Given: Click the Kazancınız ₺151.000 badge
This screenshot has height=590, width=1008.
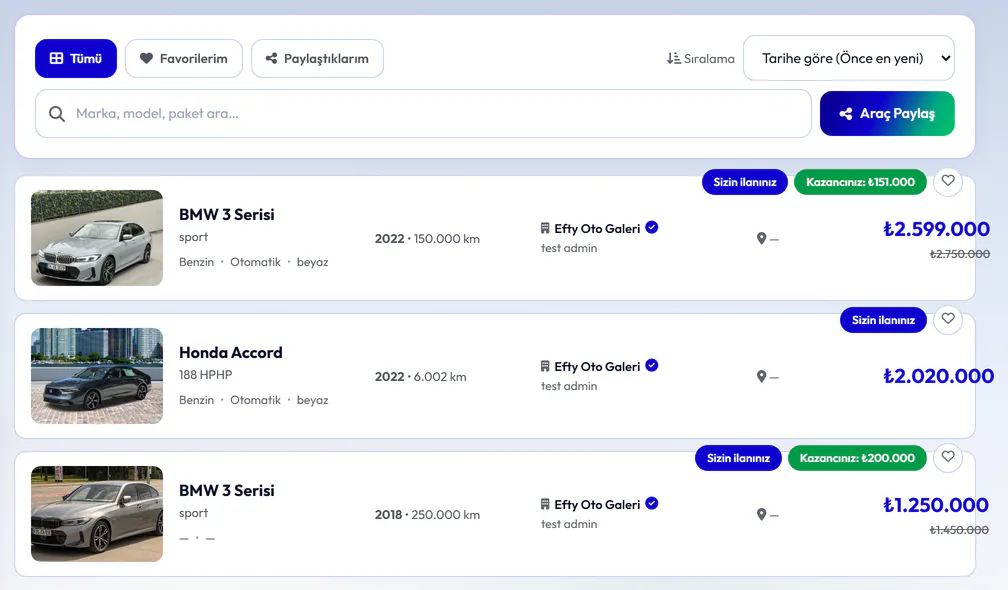Looking at the screenshot, I should pos(860,183).
